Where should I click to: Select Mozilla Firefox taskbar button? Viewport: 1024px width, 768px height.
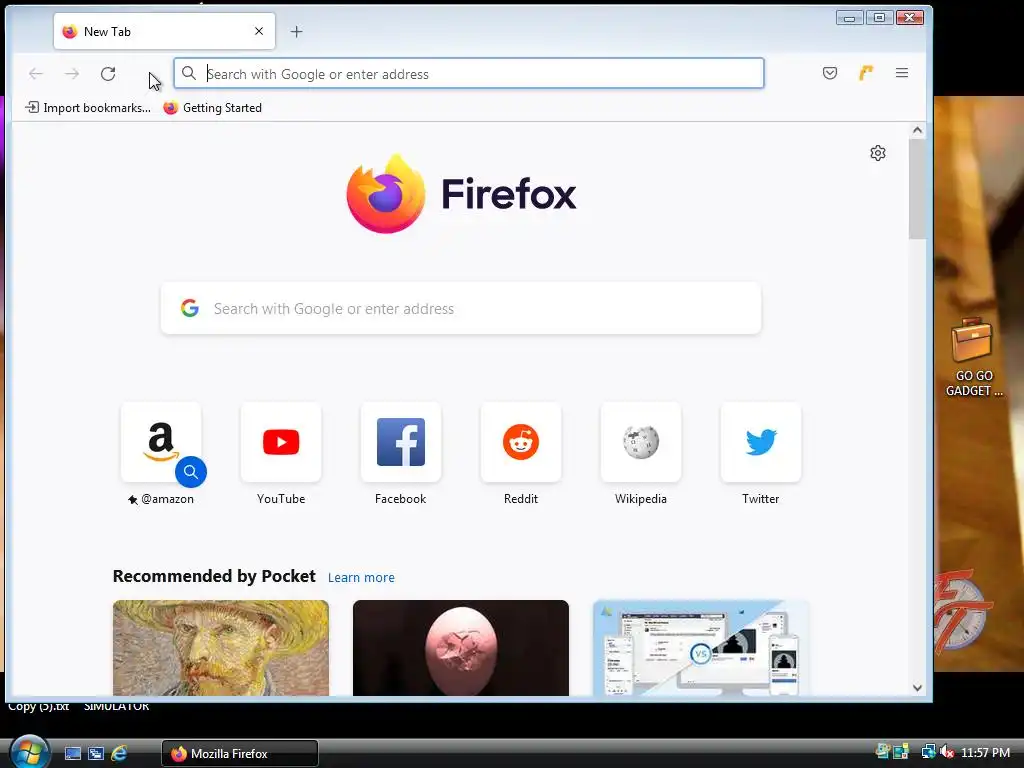(x=240, y=754)
